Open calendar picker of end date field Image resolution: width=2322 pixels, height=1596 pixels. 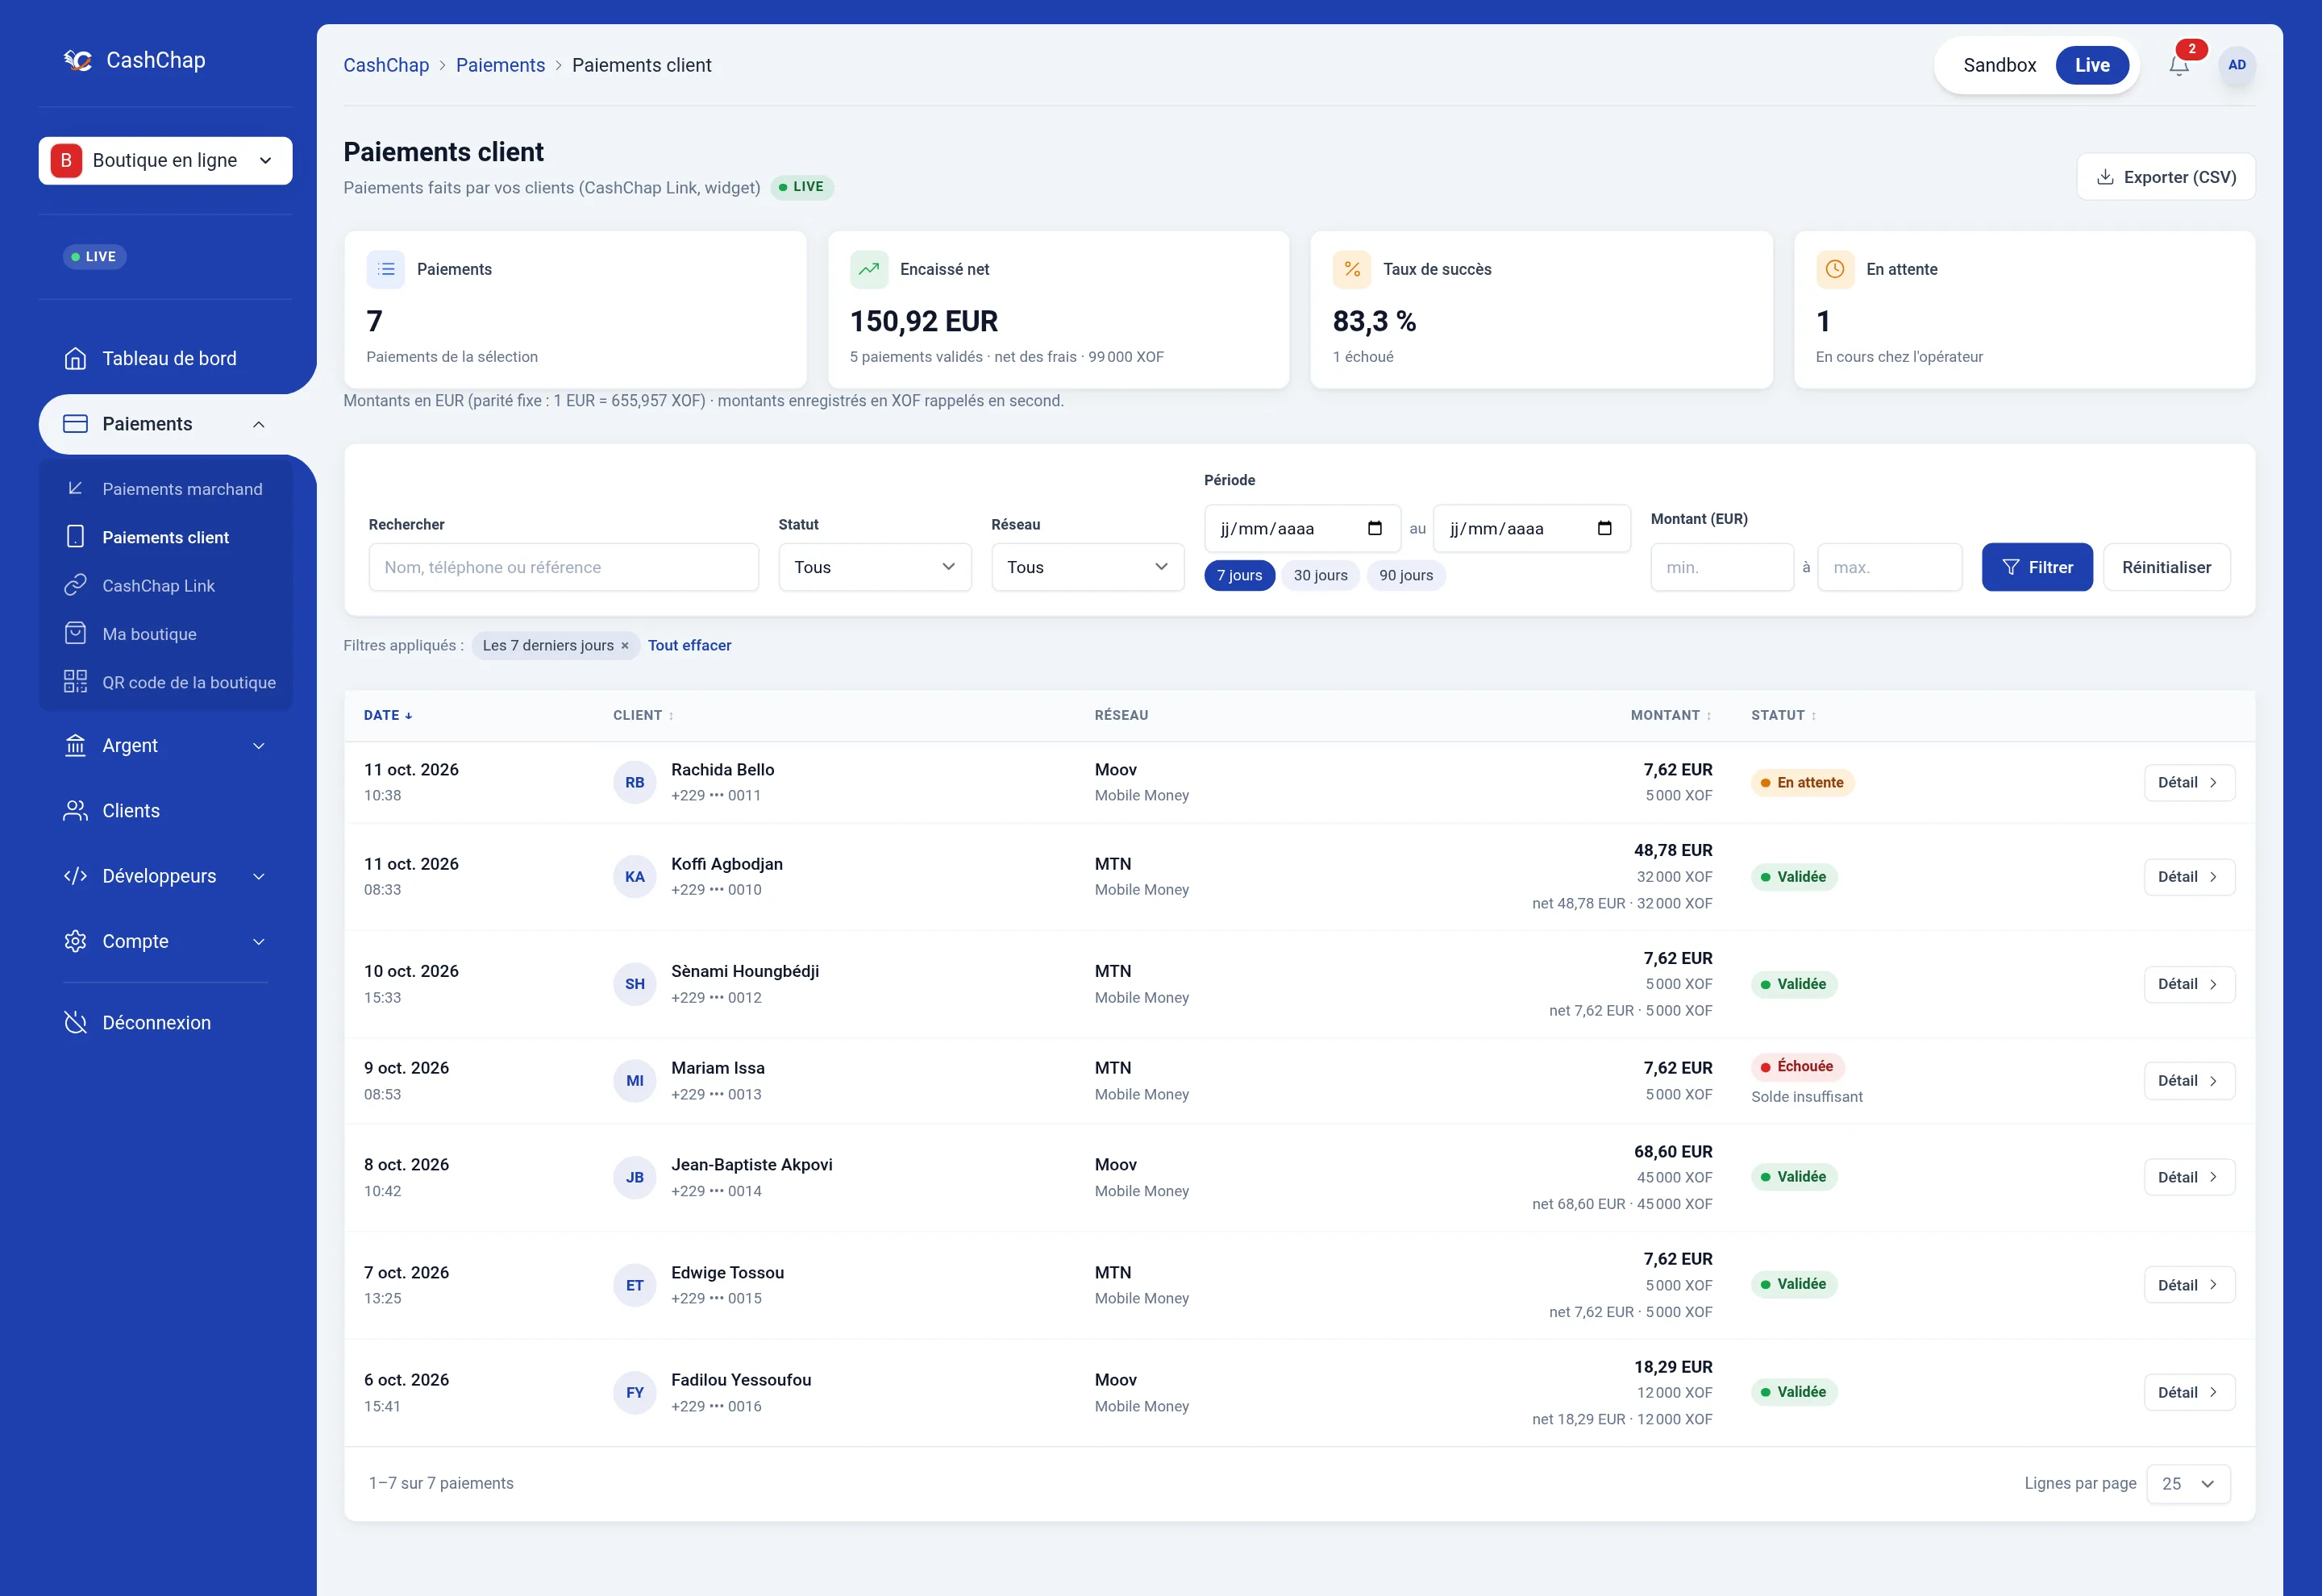pos(1605,528)
